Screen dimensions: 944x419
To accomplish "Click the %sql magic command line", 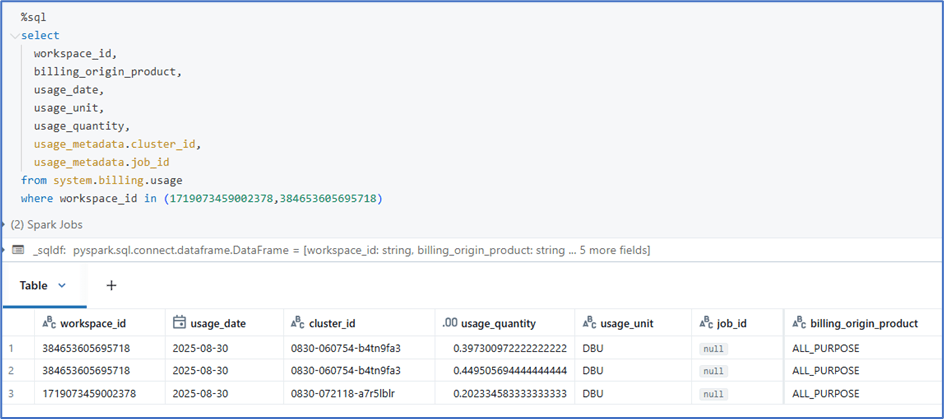I will coord(34,18).
